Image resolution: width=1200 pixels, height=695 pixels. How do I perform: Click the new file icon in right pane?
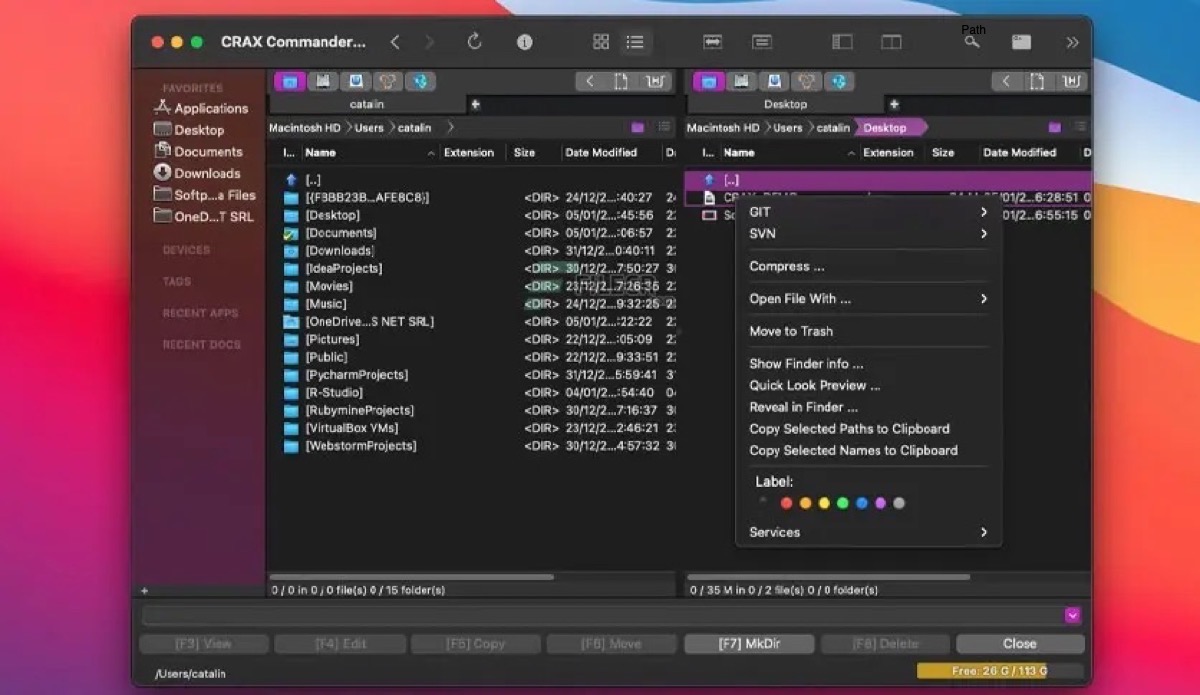(1038, 81)
